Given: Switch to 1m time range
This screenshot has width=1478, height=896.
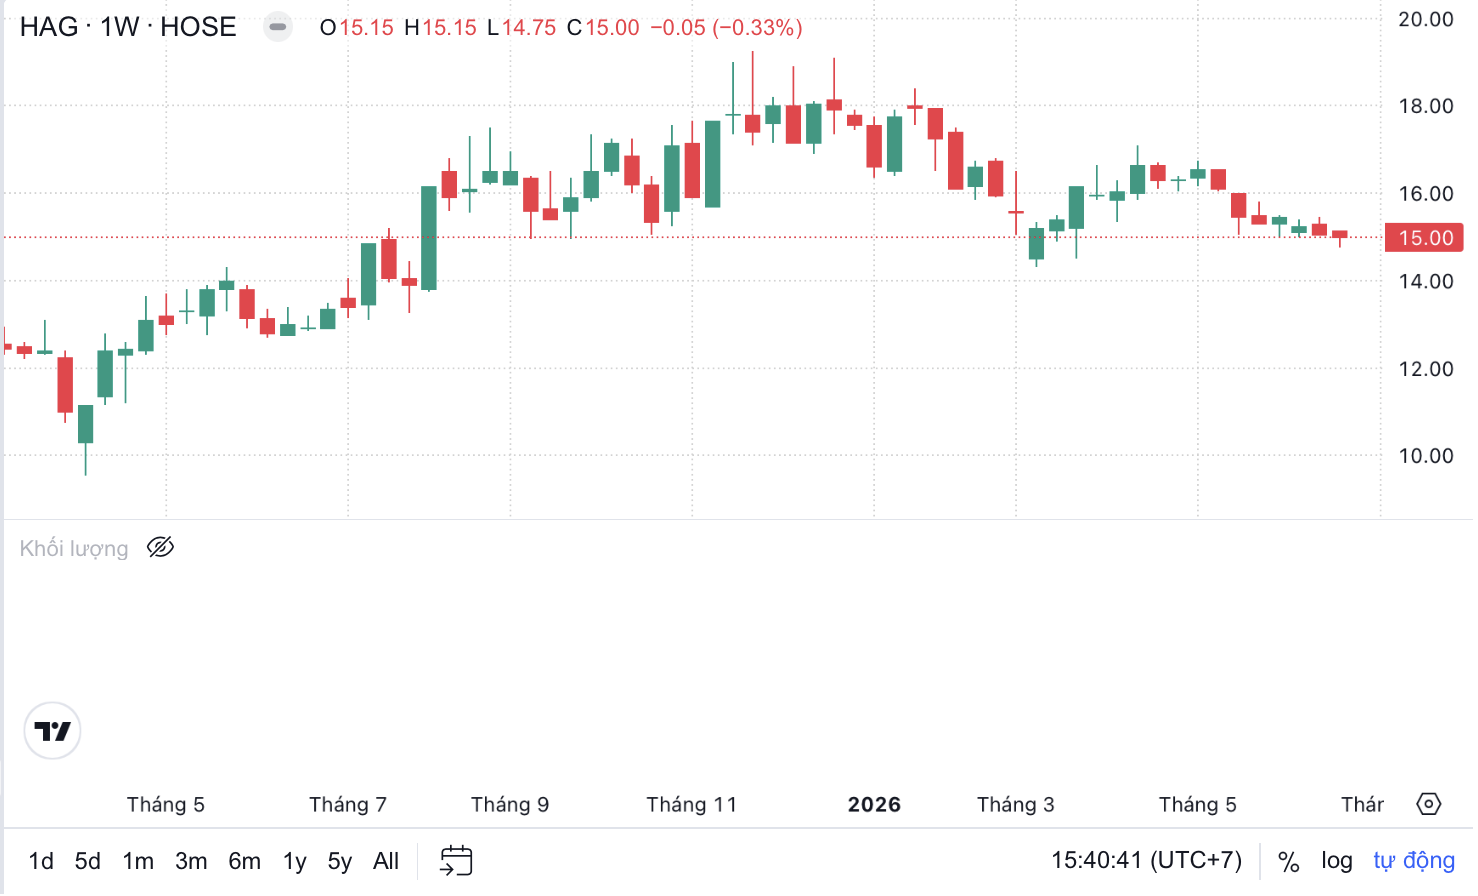Looking at the screenshot, I should [x=138, y=861].
